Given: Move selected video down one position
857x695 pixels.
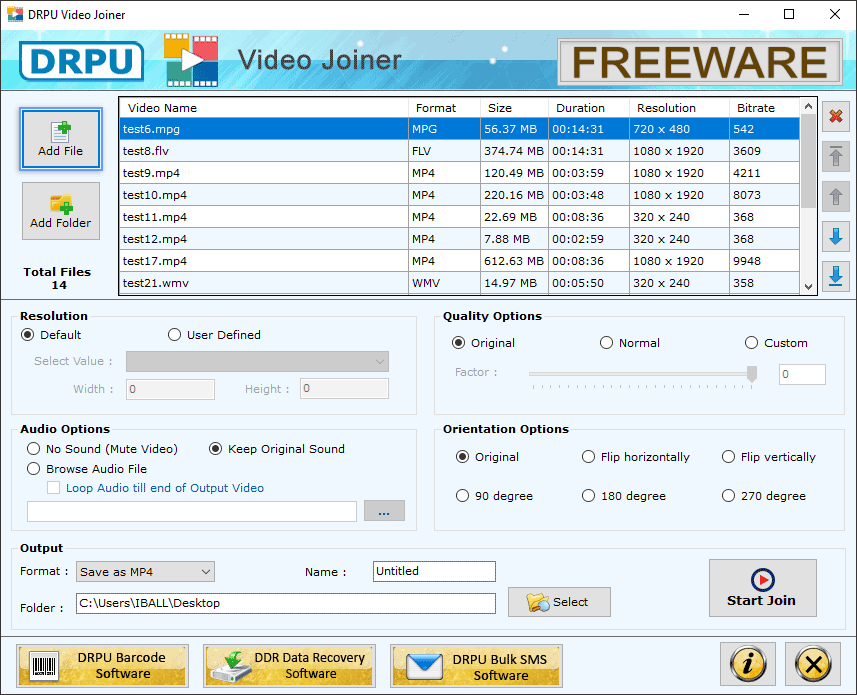Looking at the screenshot, I should [x=835, y=237].
